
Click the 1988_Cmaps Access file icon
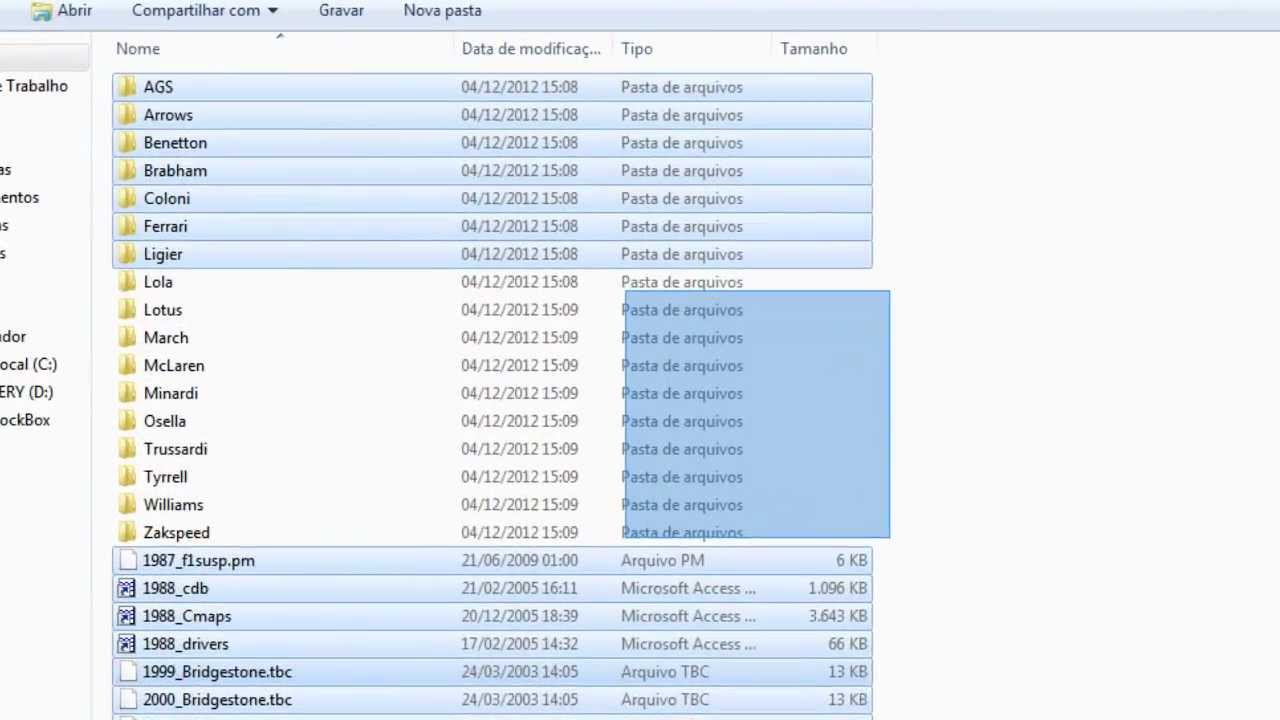coord(126,617)
